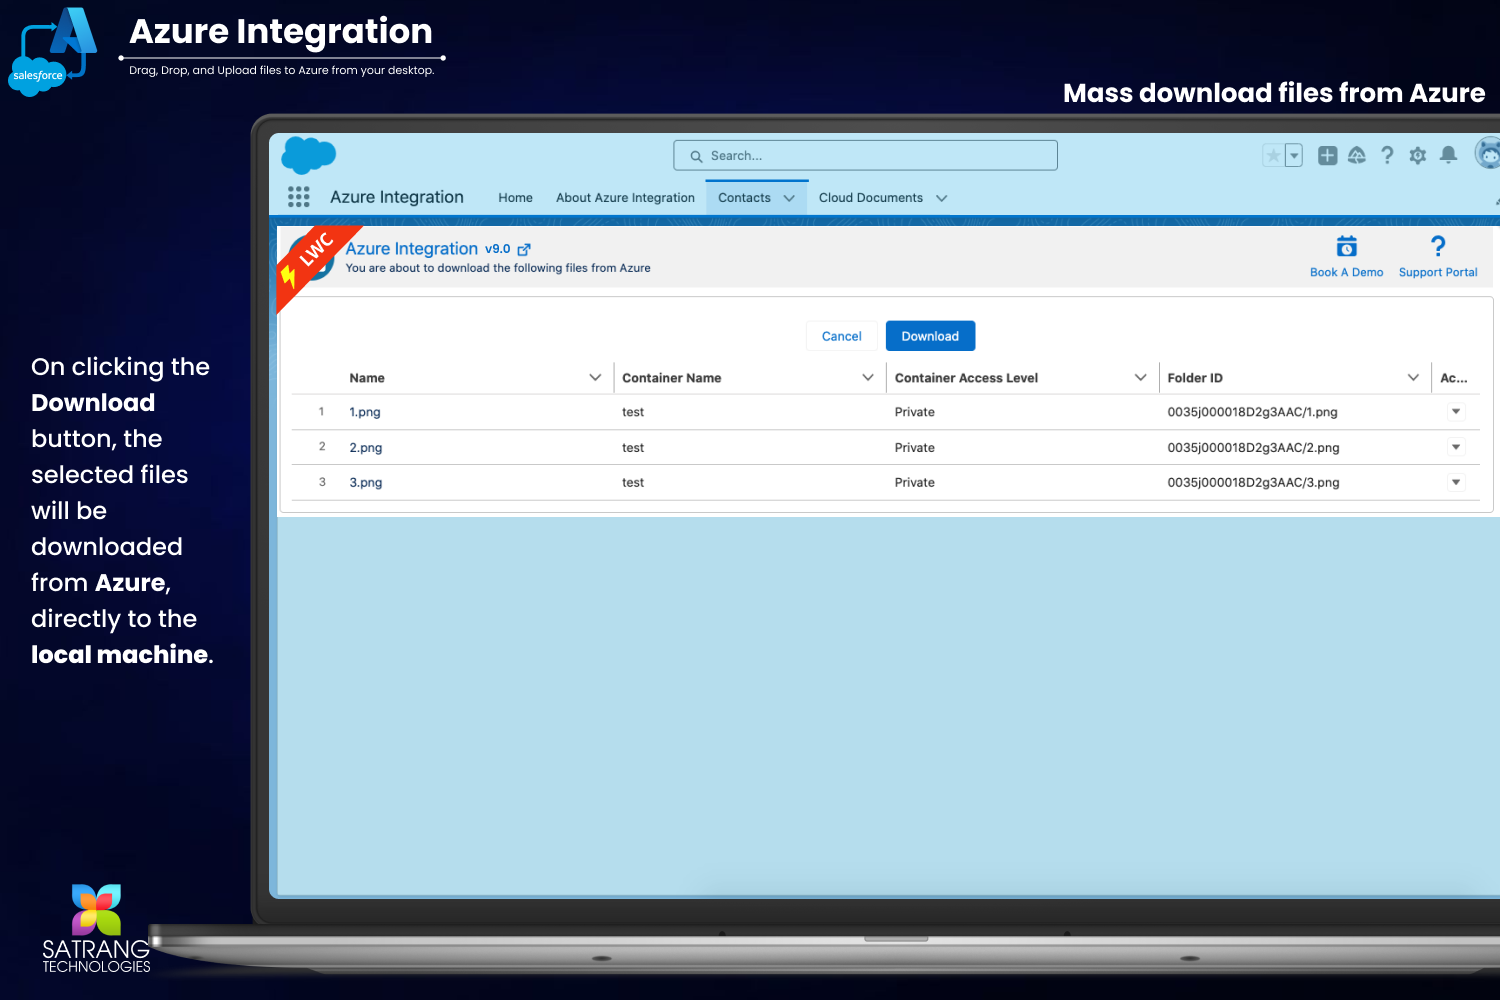The image size is (1500, 1000).
Task: Click the Salesforce cloud logo
Action: 309,156
